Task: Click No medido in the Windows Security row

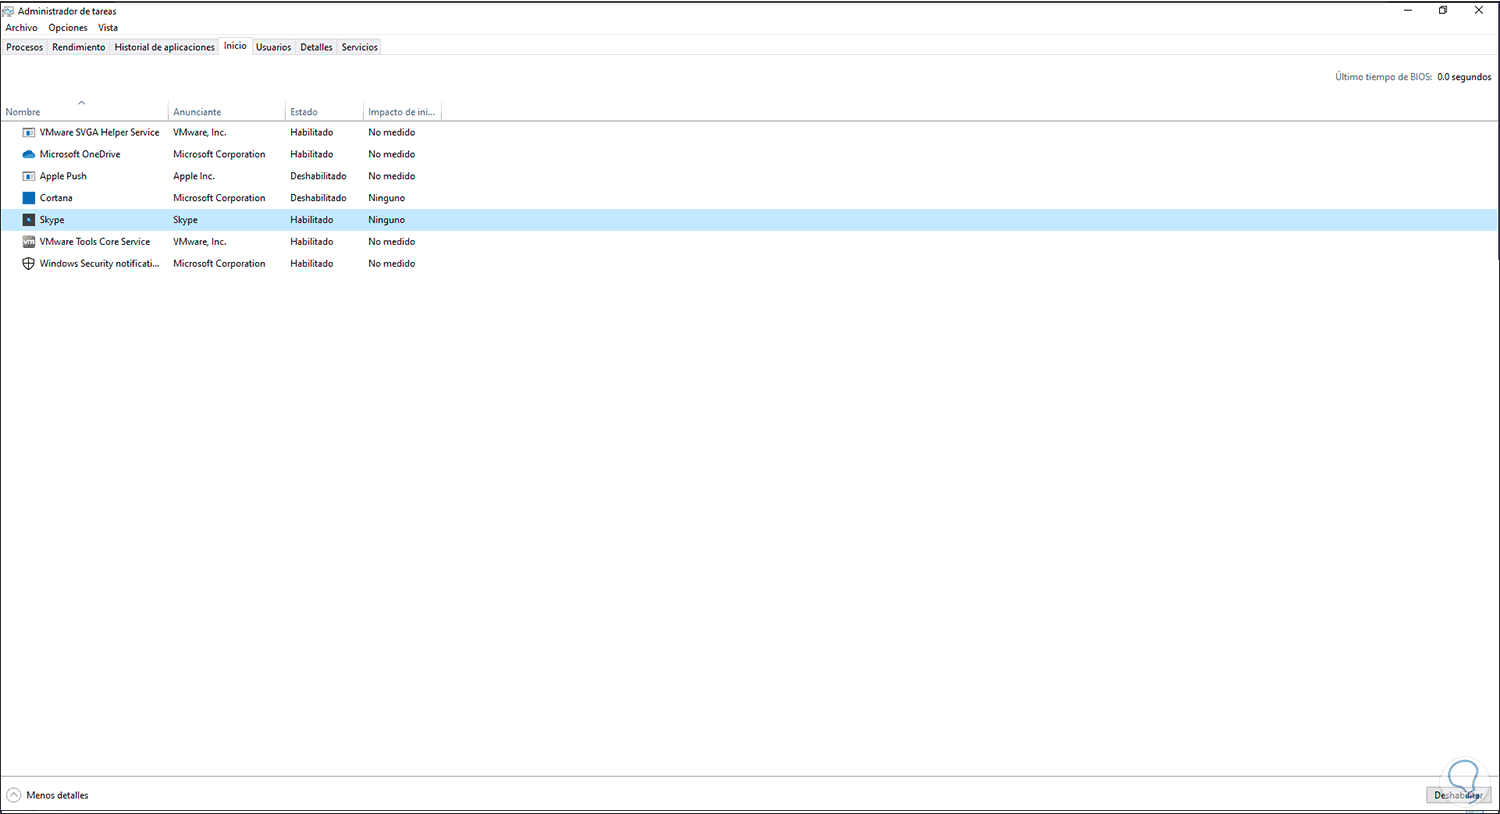Action: 391,264
